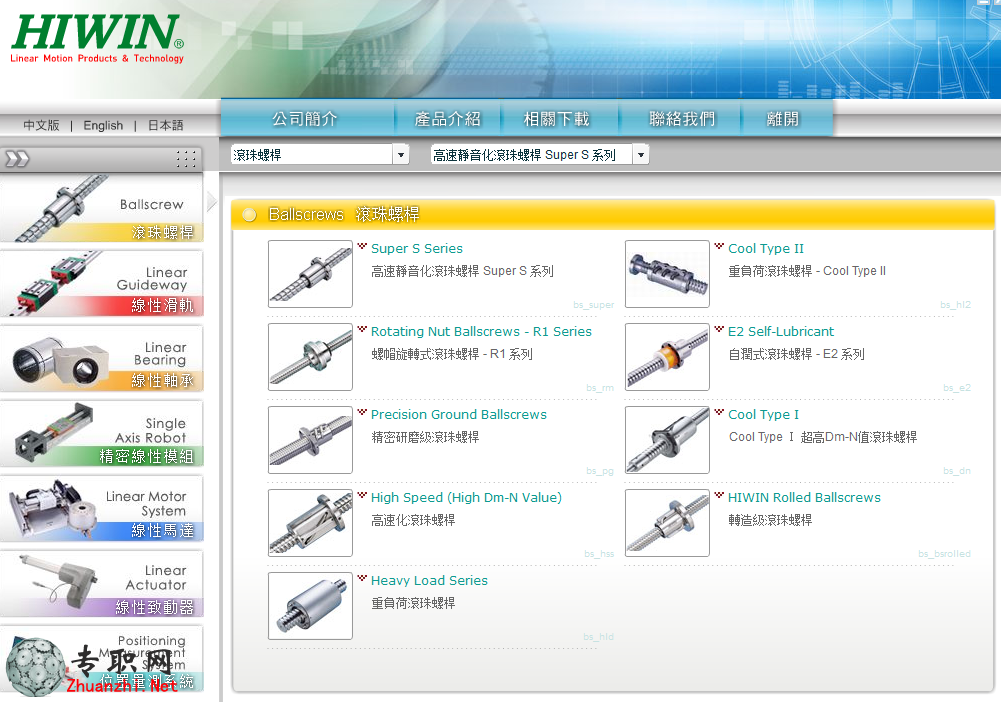Open the Positioning Measurement System category
This screenshot has width=1001, height=702.
coord(102,660)
